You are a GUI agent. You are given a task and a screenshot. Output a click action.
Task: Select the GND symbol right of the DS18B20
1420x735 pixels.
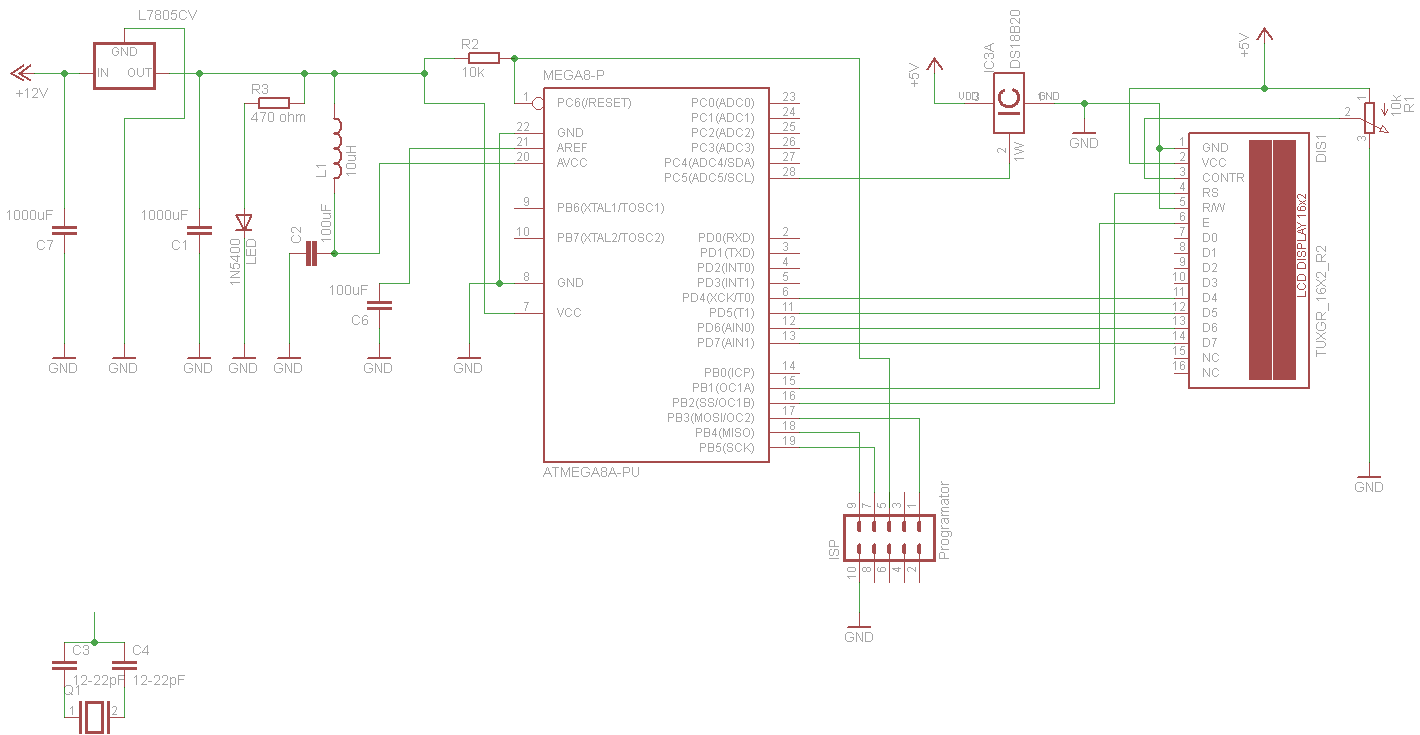[x=1084, y=136]
